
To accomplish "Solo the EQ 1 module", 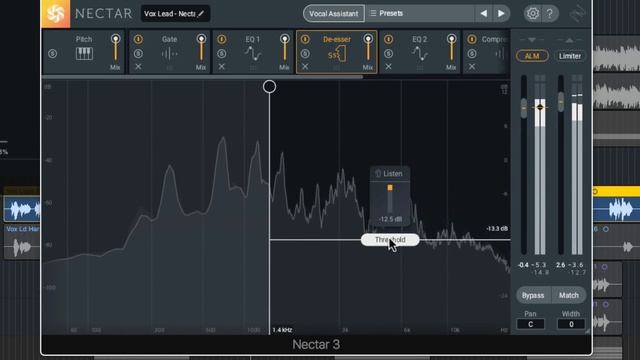I will click(222, 53).
